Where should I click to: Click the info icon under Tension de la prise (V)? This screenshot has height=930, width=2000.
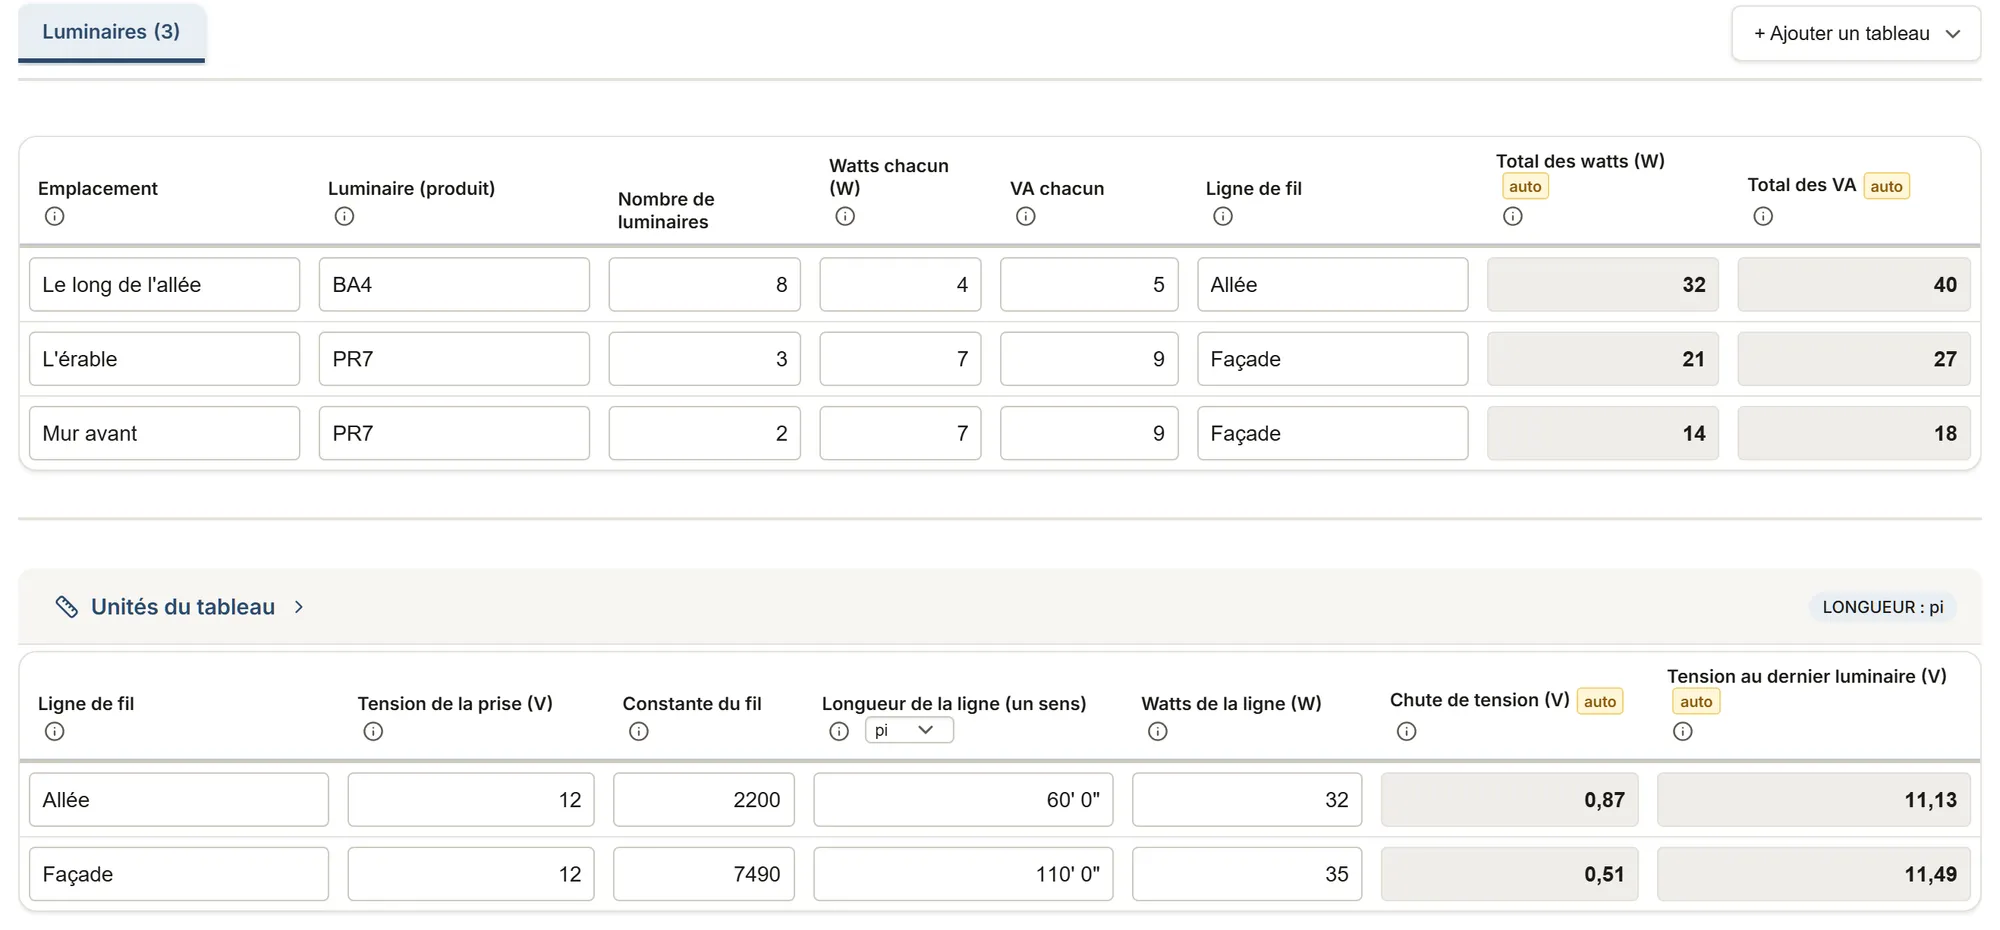(373, 731)
